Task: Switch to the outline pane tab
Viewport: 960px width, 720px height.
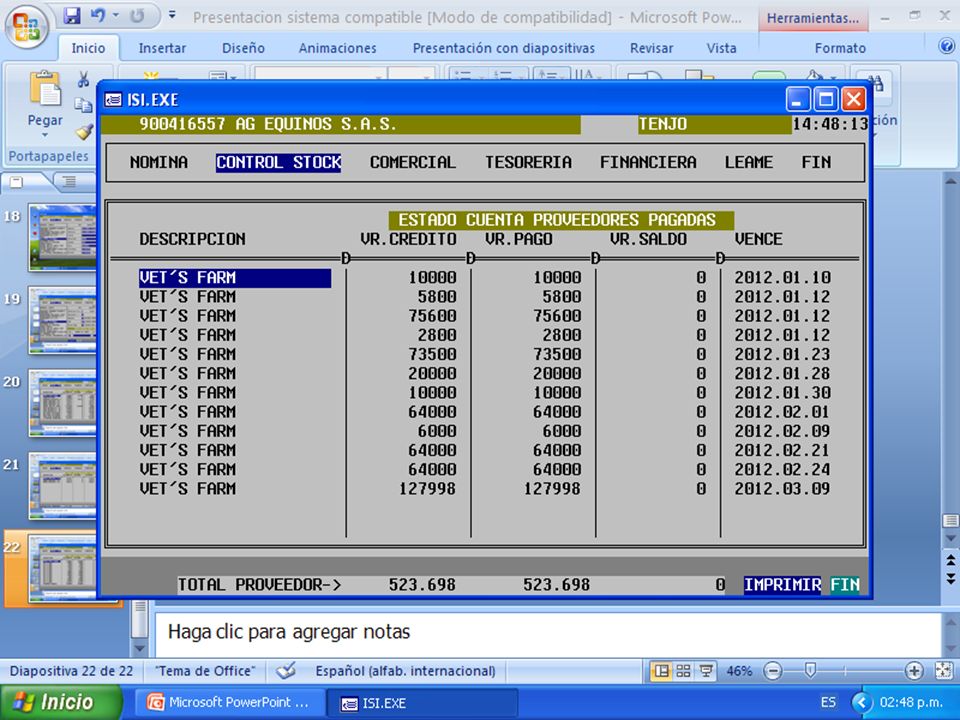Action: (69, 181)
